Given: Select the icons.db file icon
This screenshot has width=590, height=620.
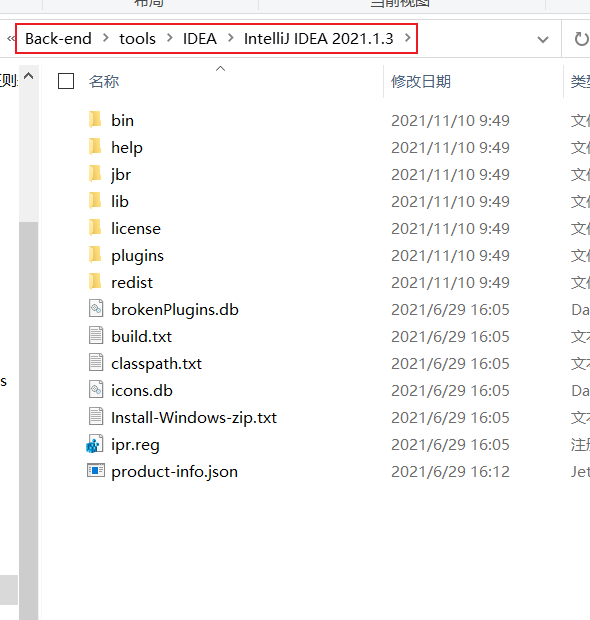Looking at the screenshot, I should pyautogui.click(x=96, y=390).
